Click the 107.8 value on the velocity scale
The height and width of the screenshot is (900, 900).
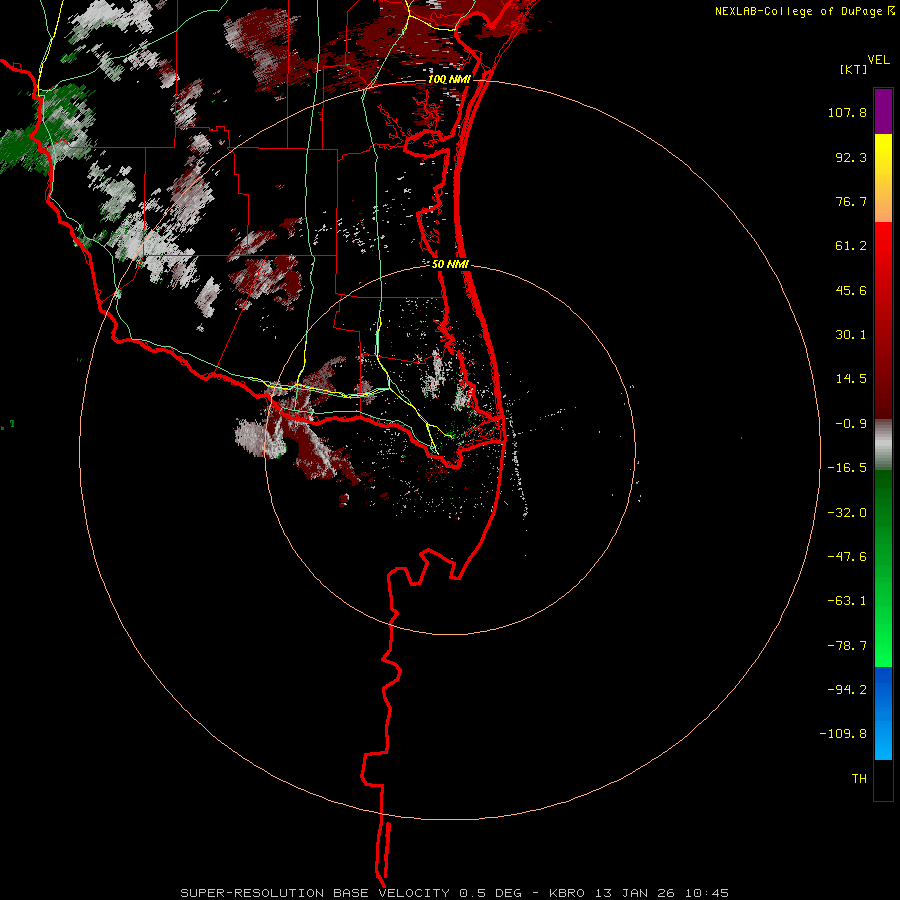coord(847,112)
